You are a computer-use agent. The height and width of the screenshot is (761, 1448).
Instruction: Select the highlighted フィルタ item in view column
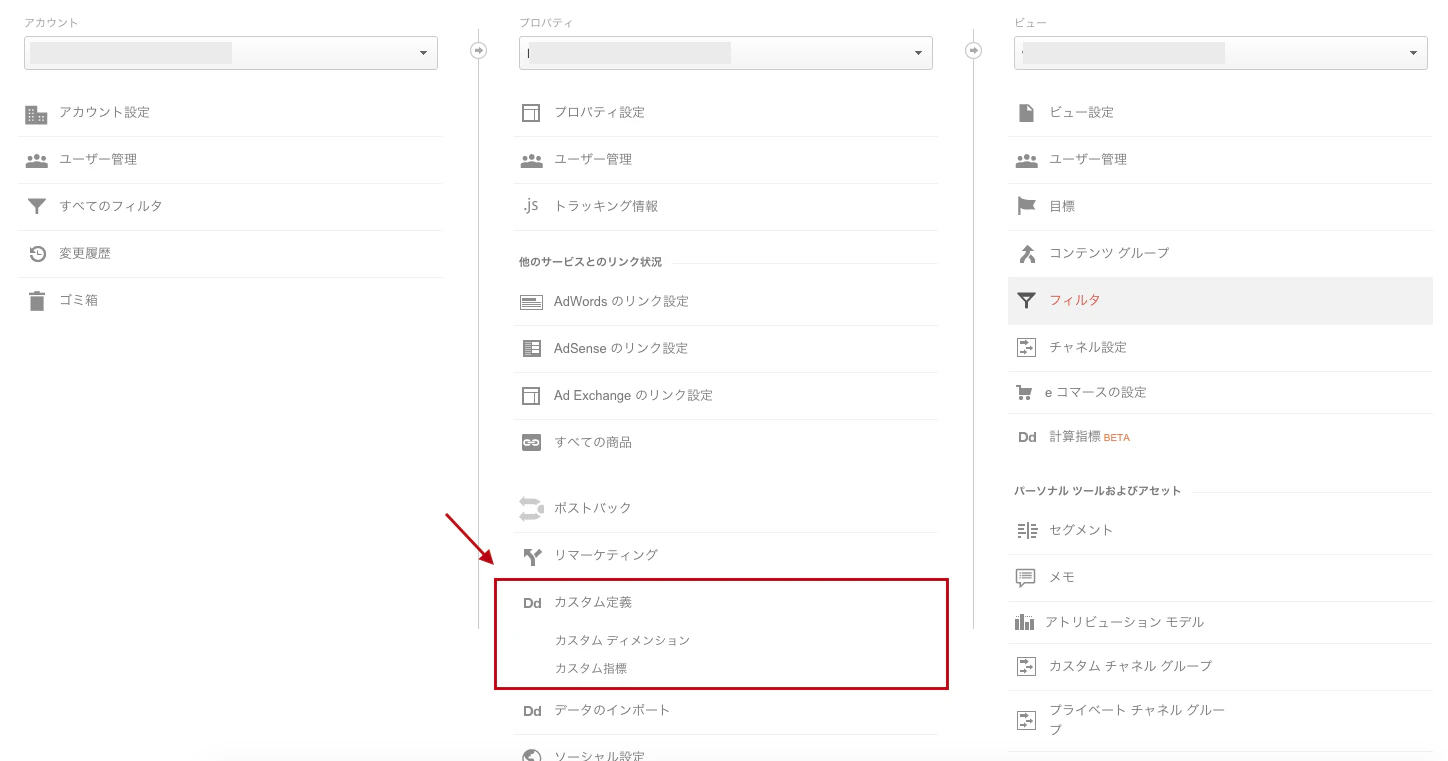pos(1220,300)
